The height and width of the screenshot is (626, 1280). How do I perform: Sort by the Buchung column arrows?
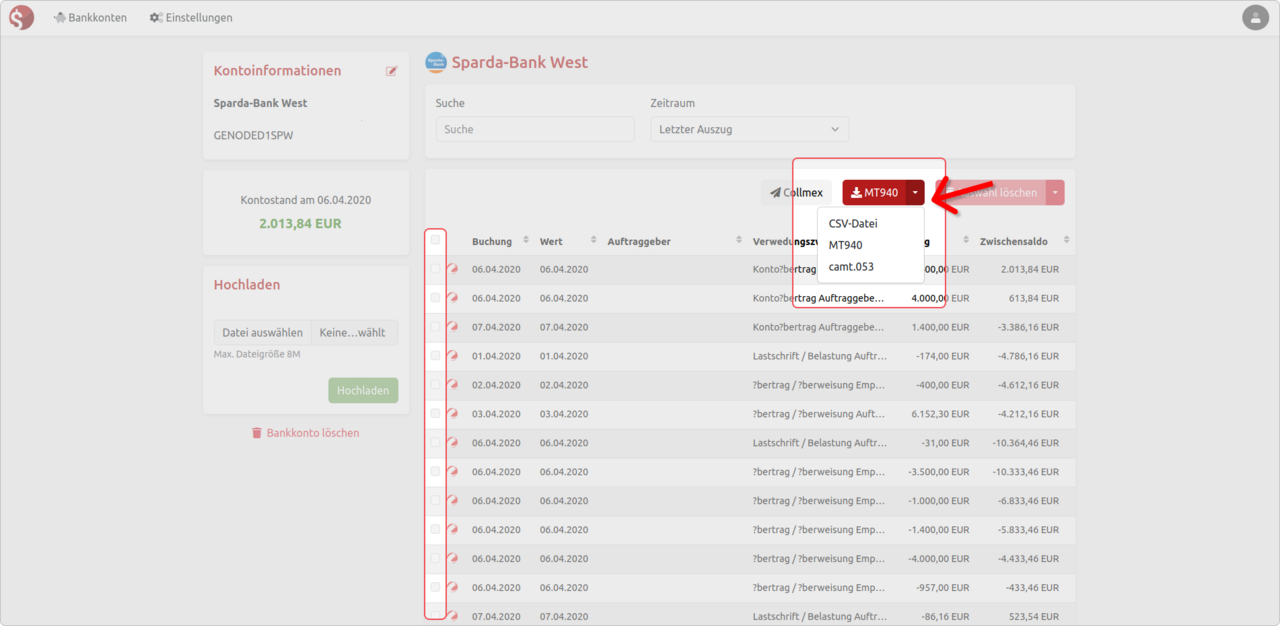523,241
